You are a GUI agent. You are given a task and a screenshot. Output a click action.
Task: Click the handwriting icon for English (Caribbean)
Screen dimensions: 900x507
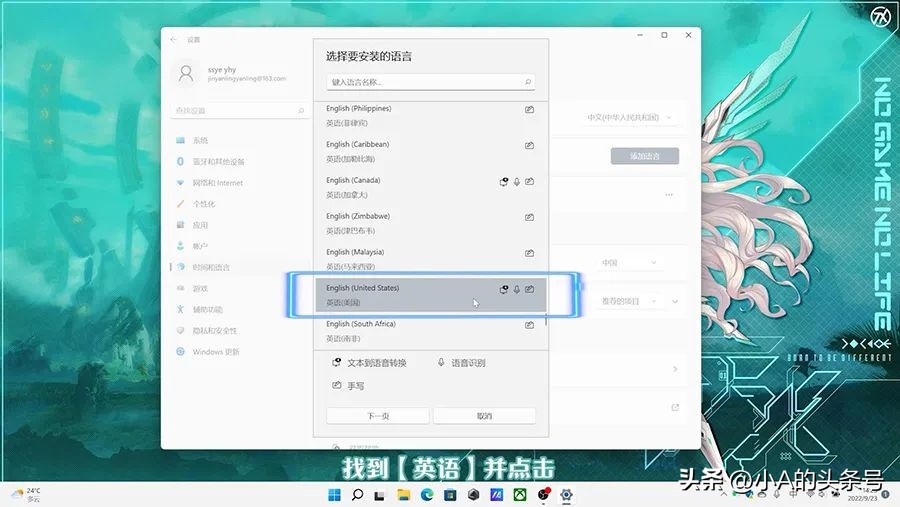click(x=529, y=145)
